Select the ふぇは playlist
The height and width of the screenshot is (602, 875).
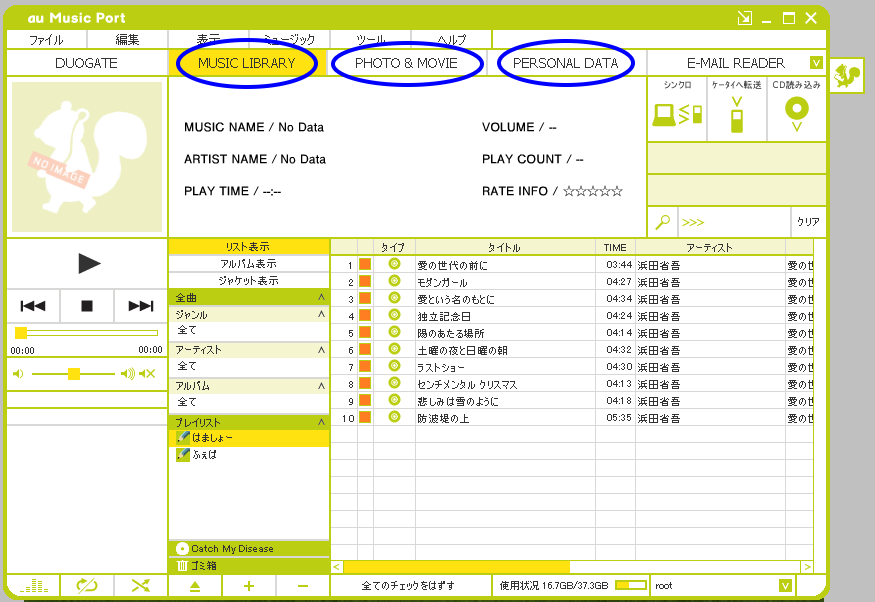click(x=249, y=455)
